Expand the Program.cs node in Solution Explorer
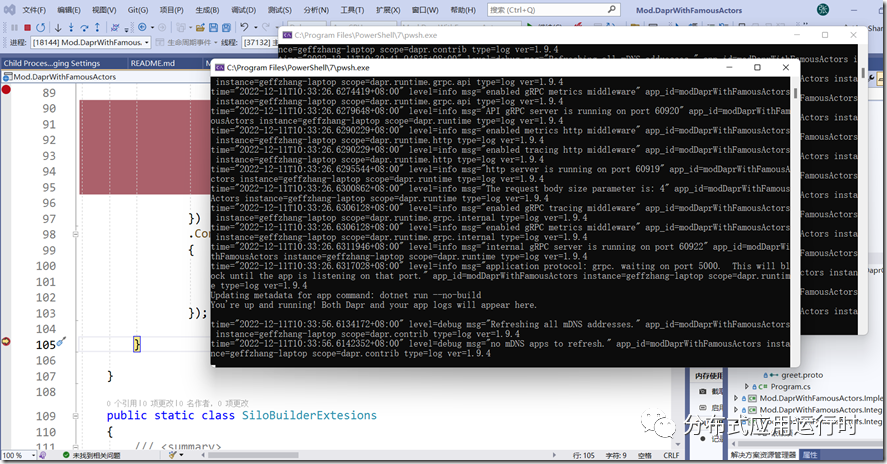 point(747,386)
